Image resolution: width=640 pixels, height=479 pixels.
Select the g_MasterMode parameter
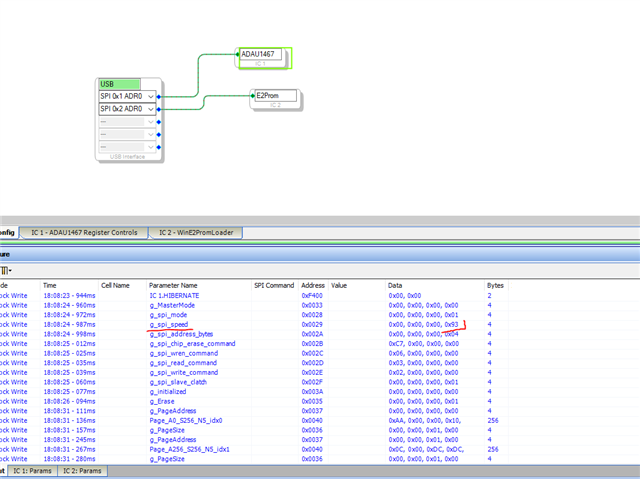point(172,305)
